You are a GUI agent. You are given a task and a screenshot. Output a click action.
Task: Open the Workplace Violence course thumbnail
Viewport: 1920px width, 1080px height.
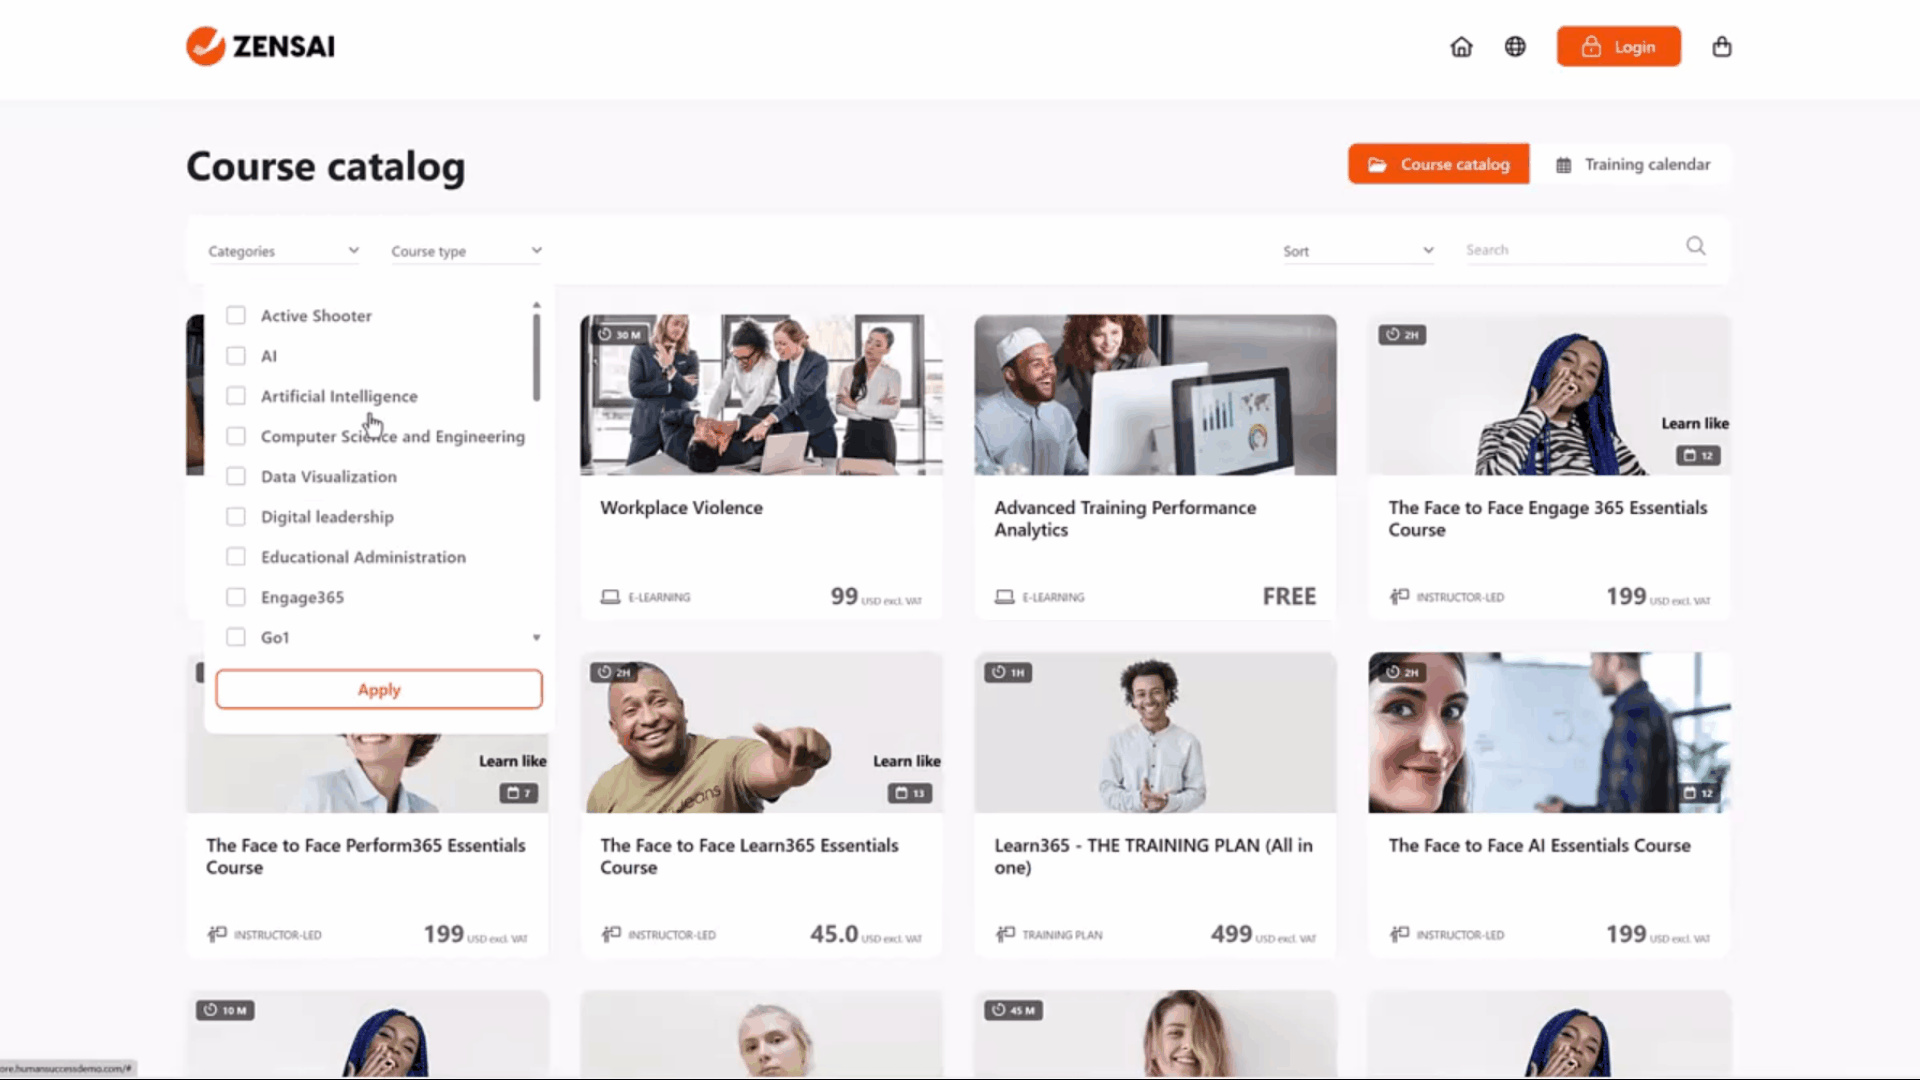[x=761, y=395]
